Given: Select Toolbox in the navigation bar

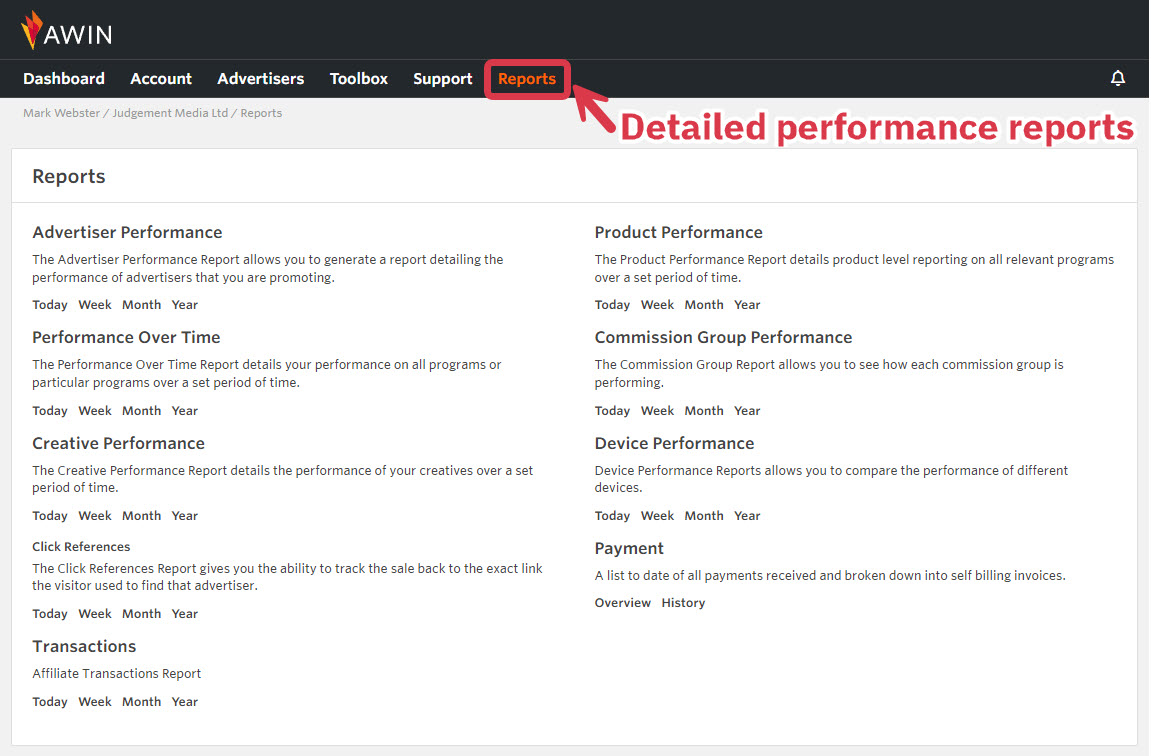Looking at the screenshot, I should point(359,79).
